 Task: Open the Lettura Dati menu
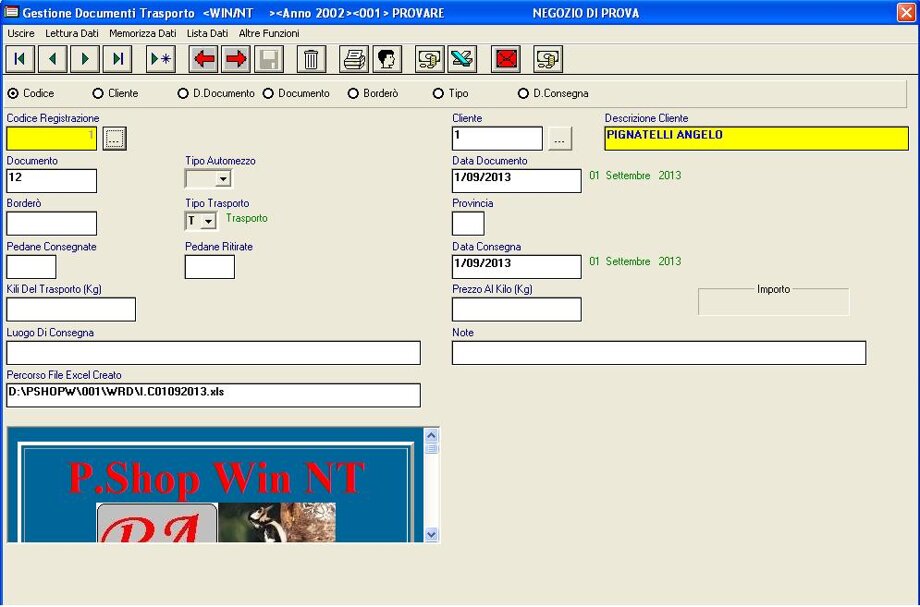[x=72, y=33]
